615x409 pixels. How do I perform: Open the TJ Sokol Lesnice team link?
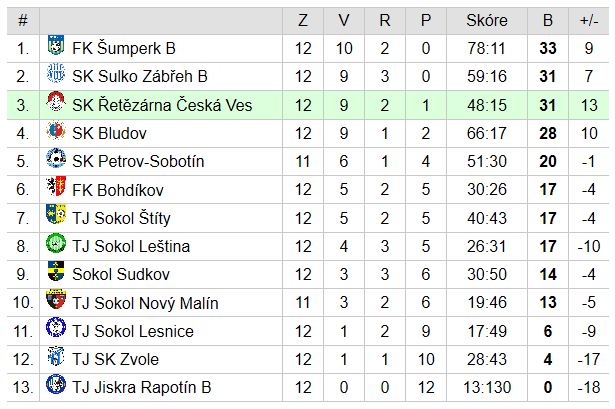click(133, 331)
